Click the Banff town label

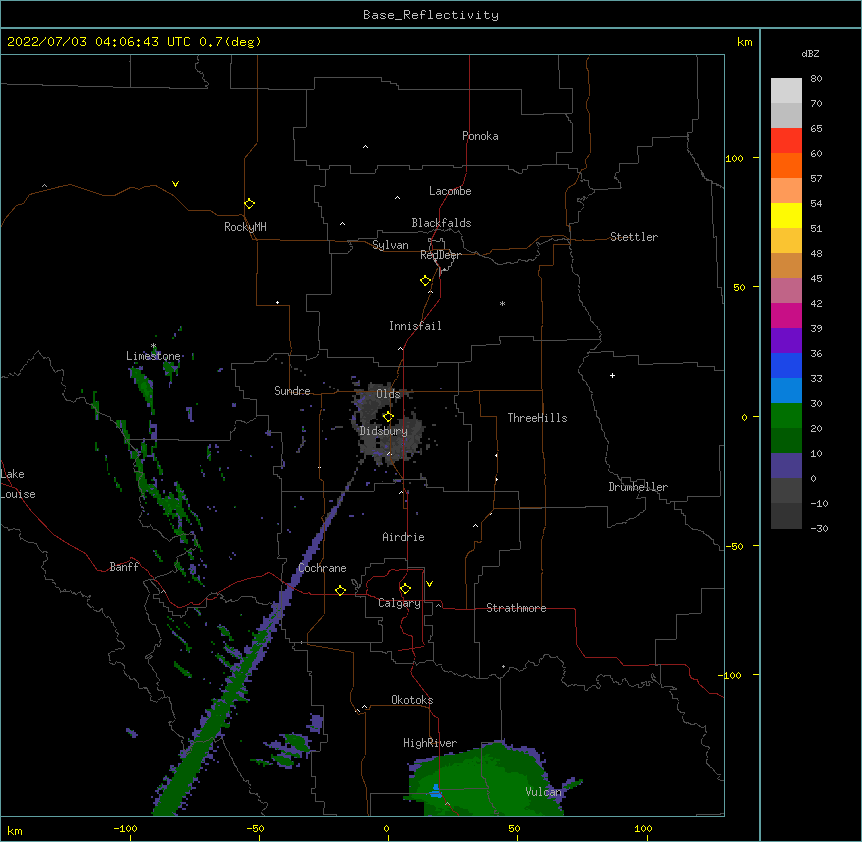pos(124,567)
